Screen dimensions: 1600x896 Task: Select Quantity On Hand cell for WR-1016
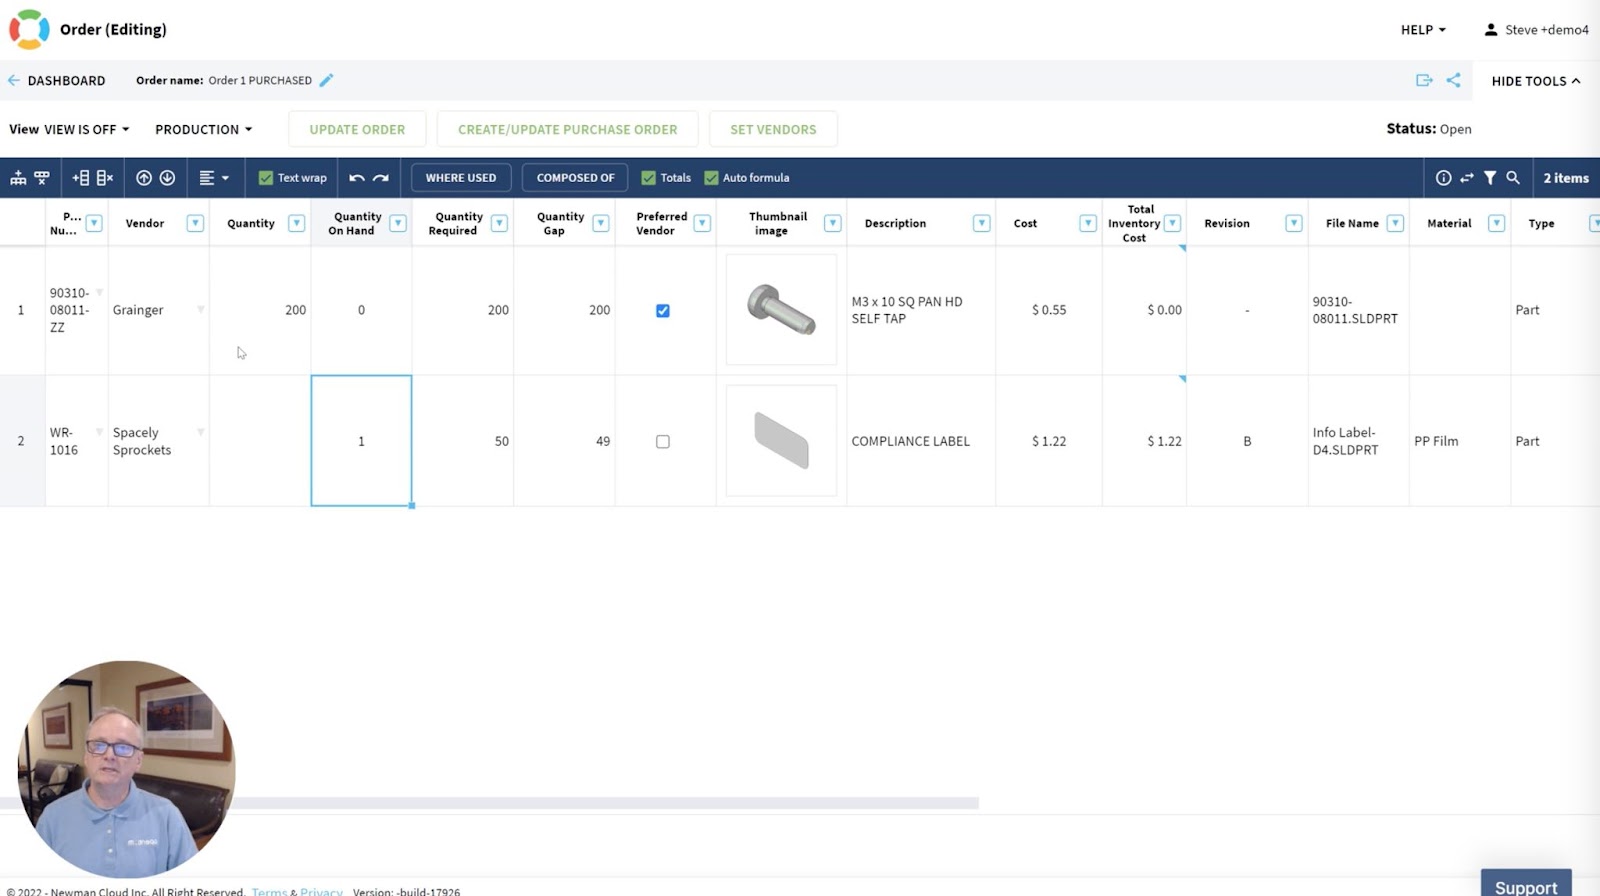click(361, 441)
